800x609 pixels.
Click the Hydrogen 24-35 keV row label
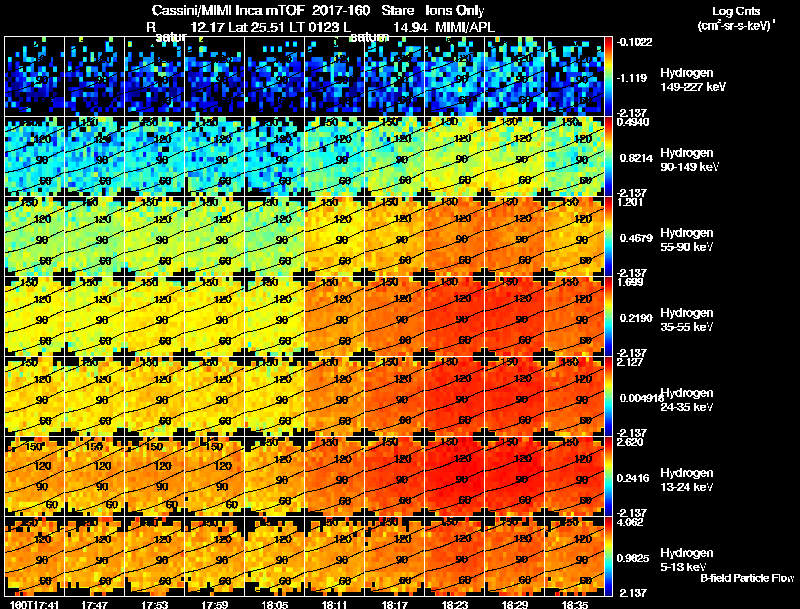tap(687, 400)
